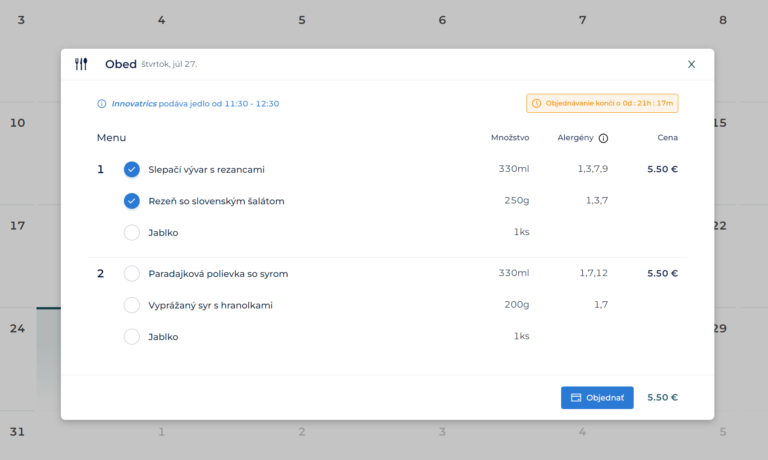Select Jablko in menu 1
The width and height of the screenshot is (768, 460).
(132, 233)
